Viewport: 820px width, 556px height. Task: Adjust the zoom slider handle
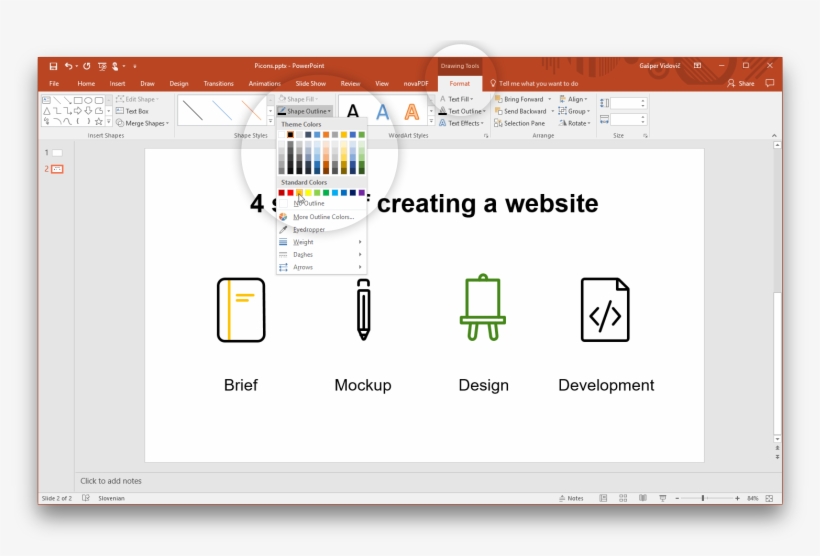coord(702,498)
